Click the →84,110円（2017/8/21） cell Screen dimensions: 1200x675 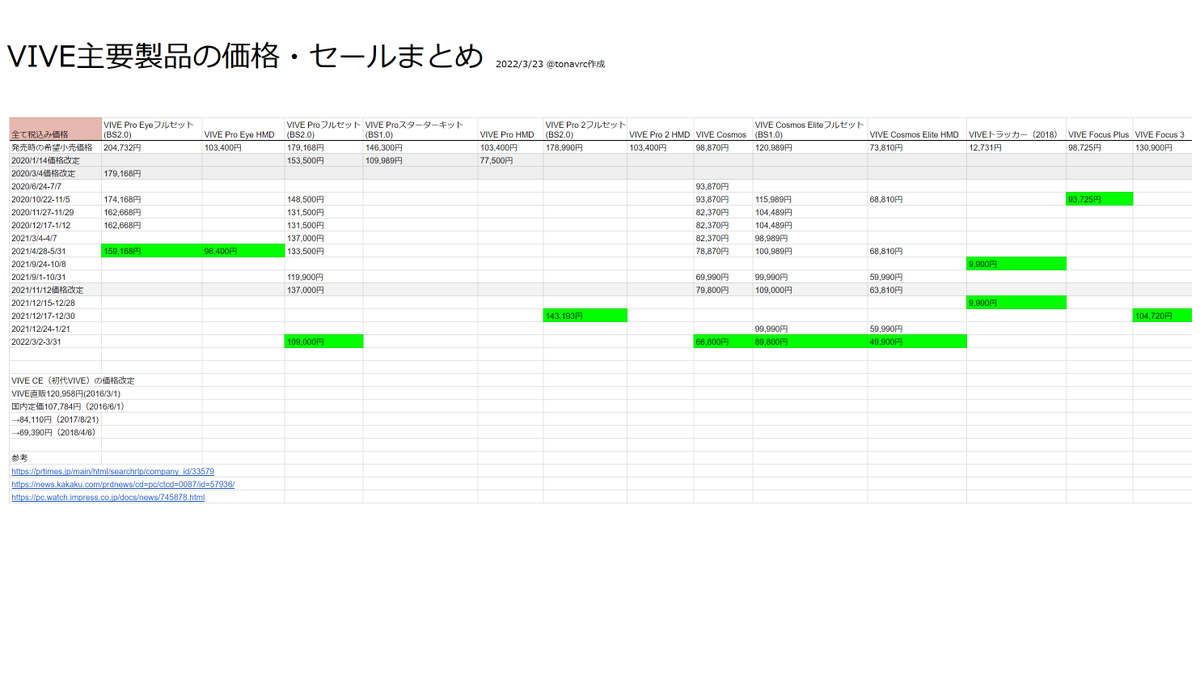55,420
